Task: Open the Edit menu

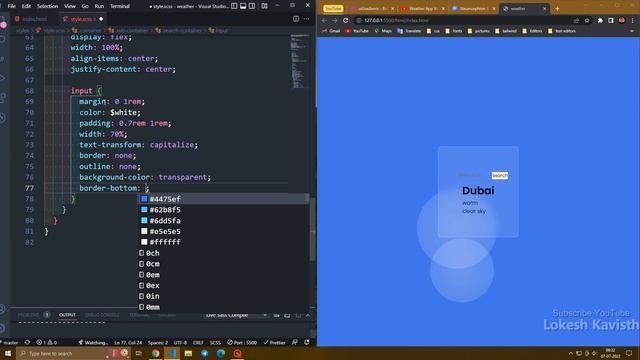Action: tap(26, 6)
